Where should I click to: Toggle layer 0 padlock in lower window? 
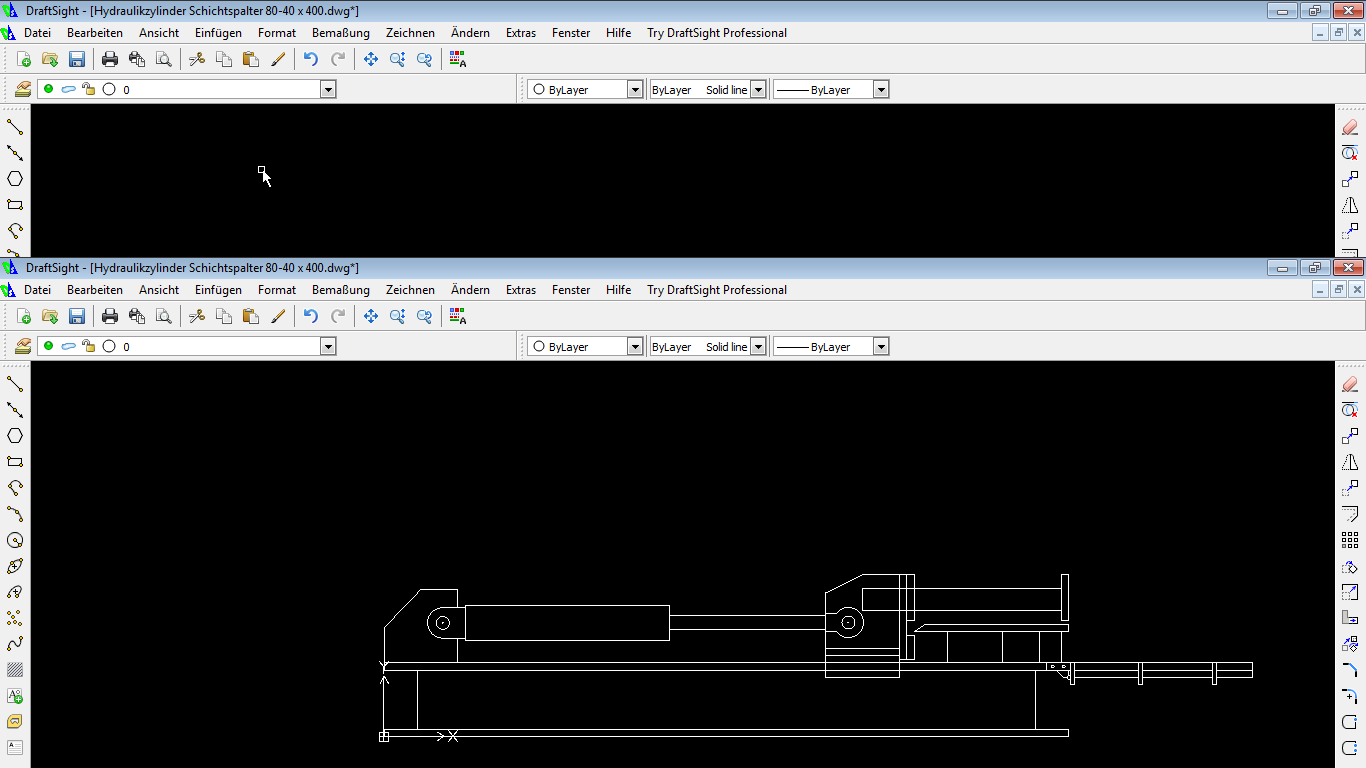coord(88,346)
